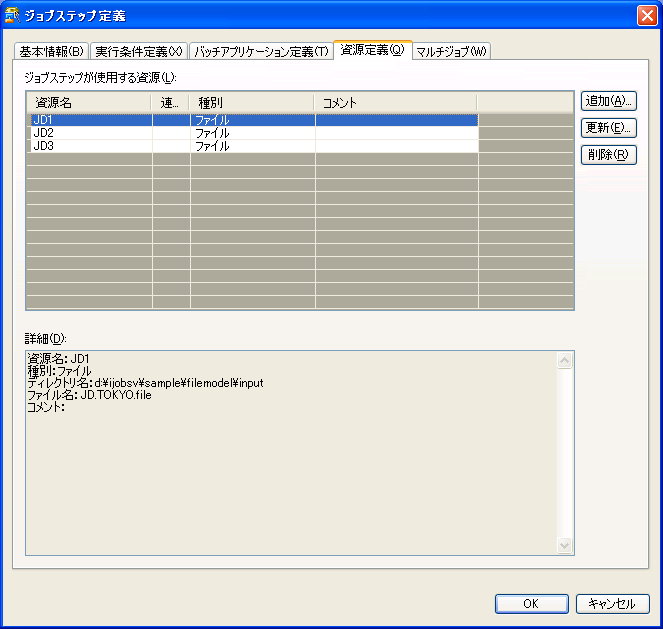Viewport: 663px width, 629px height.
Task: Click the ファイル名: JD.TOKYO.file line
Action: coord(89,395)
